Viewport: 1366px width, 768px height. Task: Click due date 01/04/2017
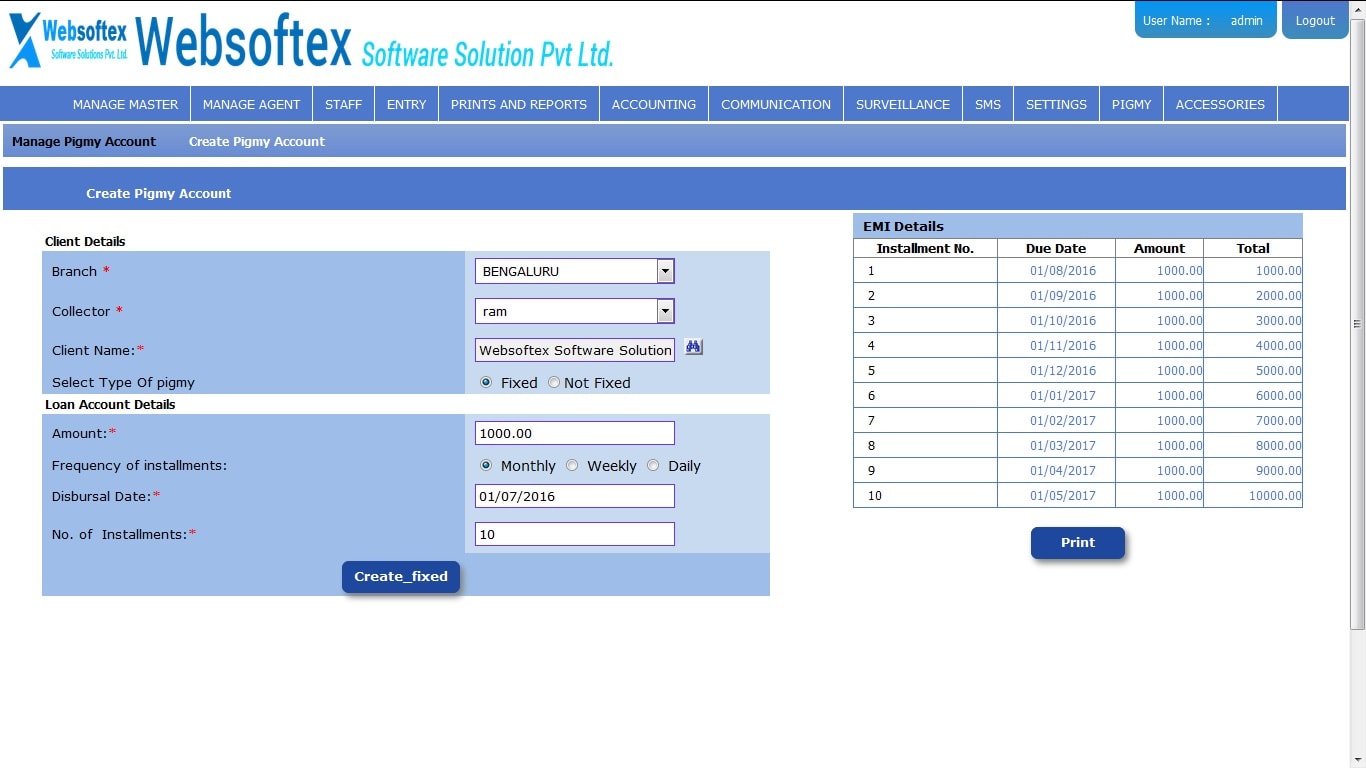point(1063,470)
